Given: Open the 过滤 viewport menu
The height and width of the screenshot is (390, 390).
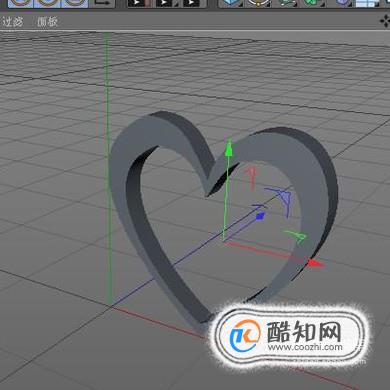Looking at the screenshot, I should 12,22.
